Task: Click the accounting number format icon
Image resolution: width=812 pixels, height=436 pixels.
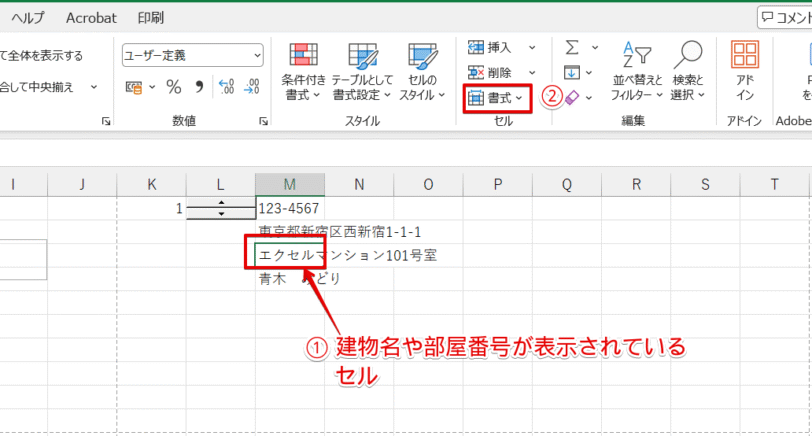Action: (134, 87)
